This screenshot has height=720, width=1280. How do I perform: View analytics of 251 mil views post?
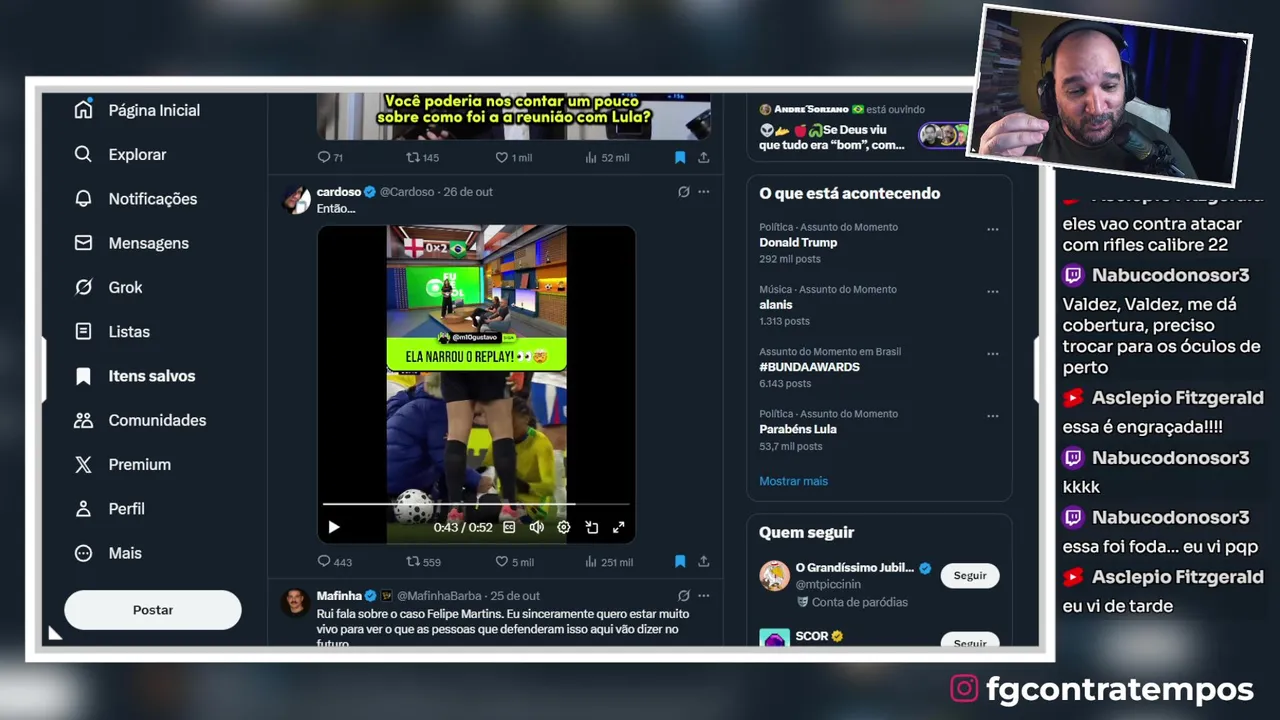coord(608,562)
